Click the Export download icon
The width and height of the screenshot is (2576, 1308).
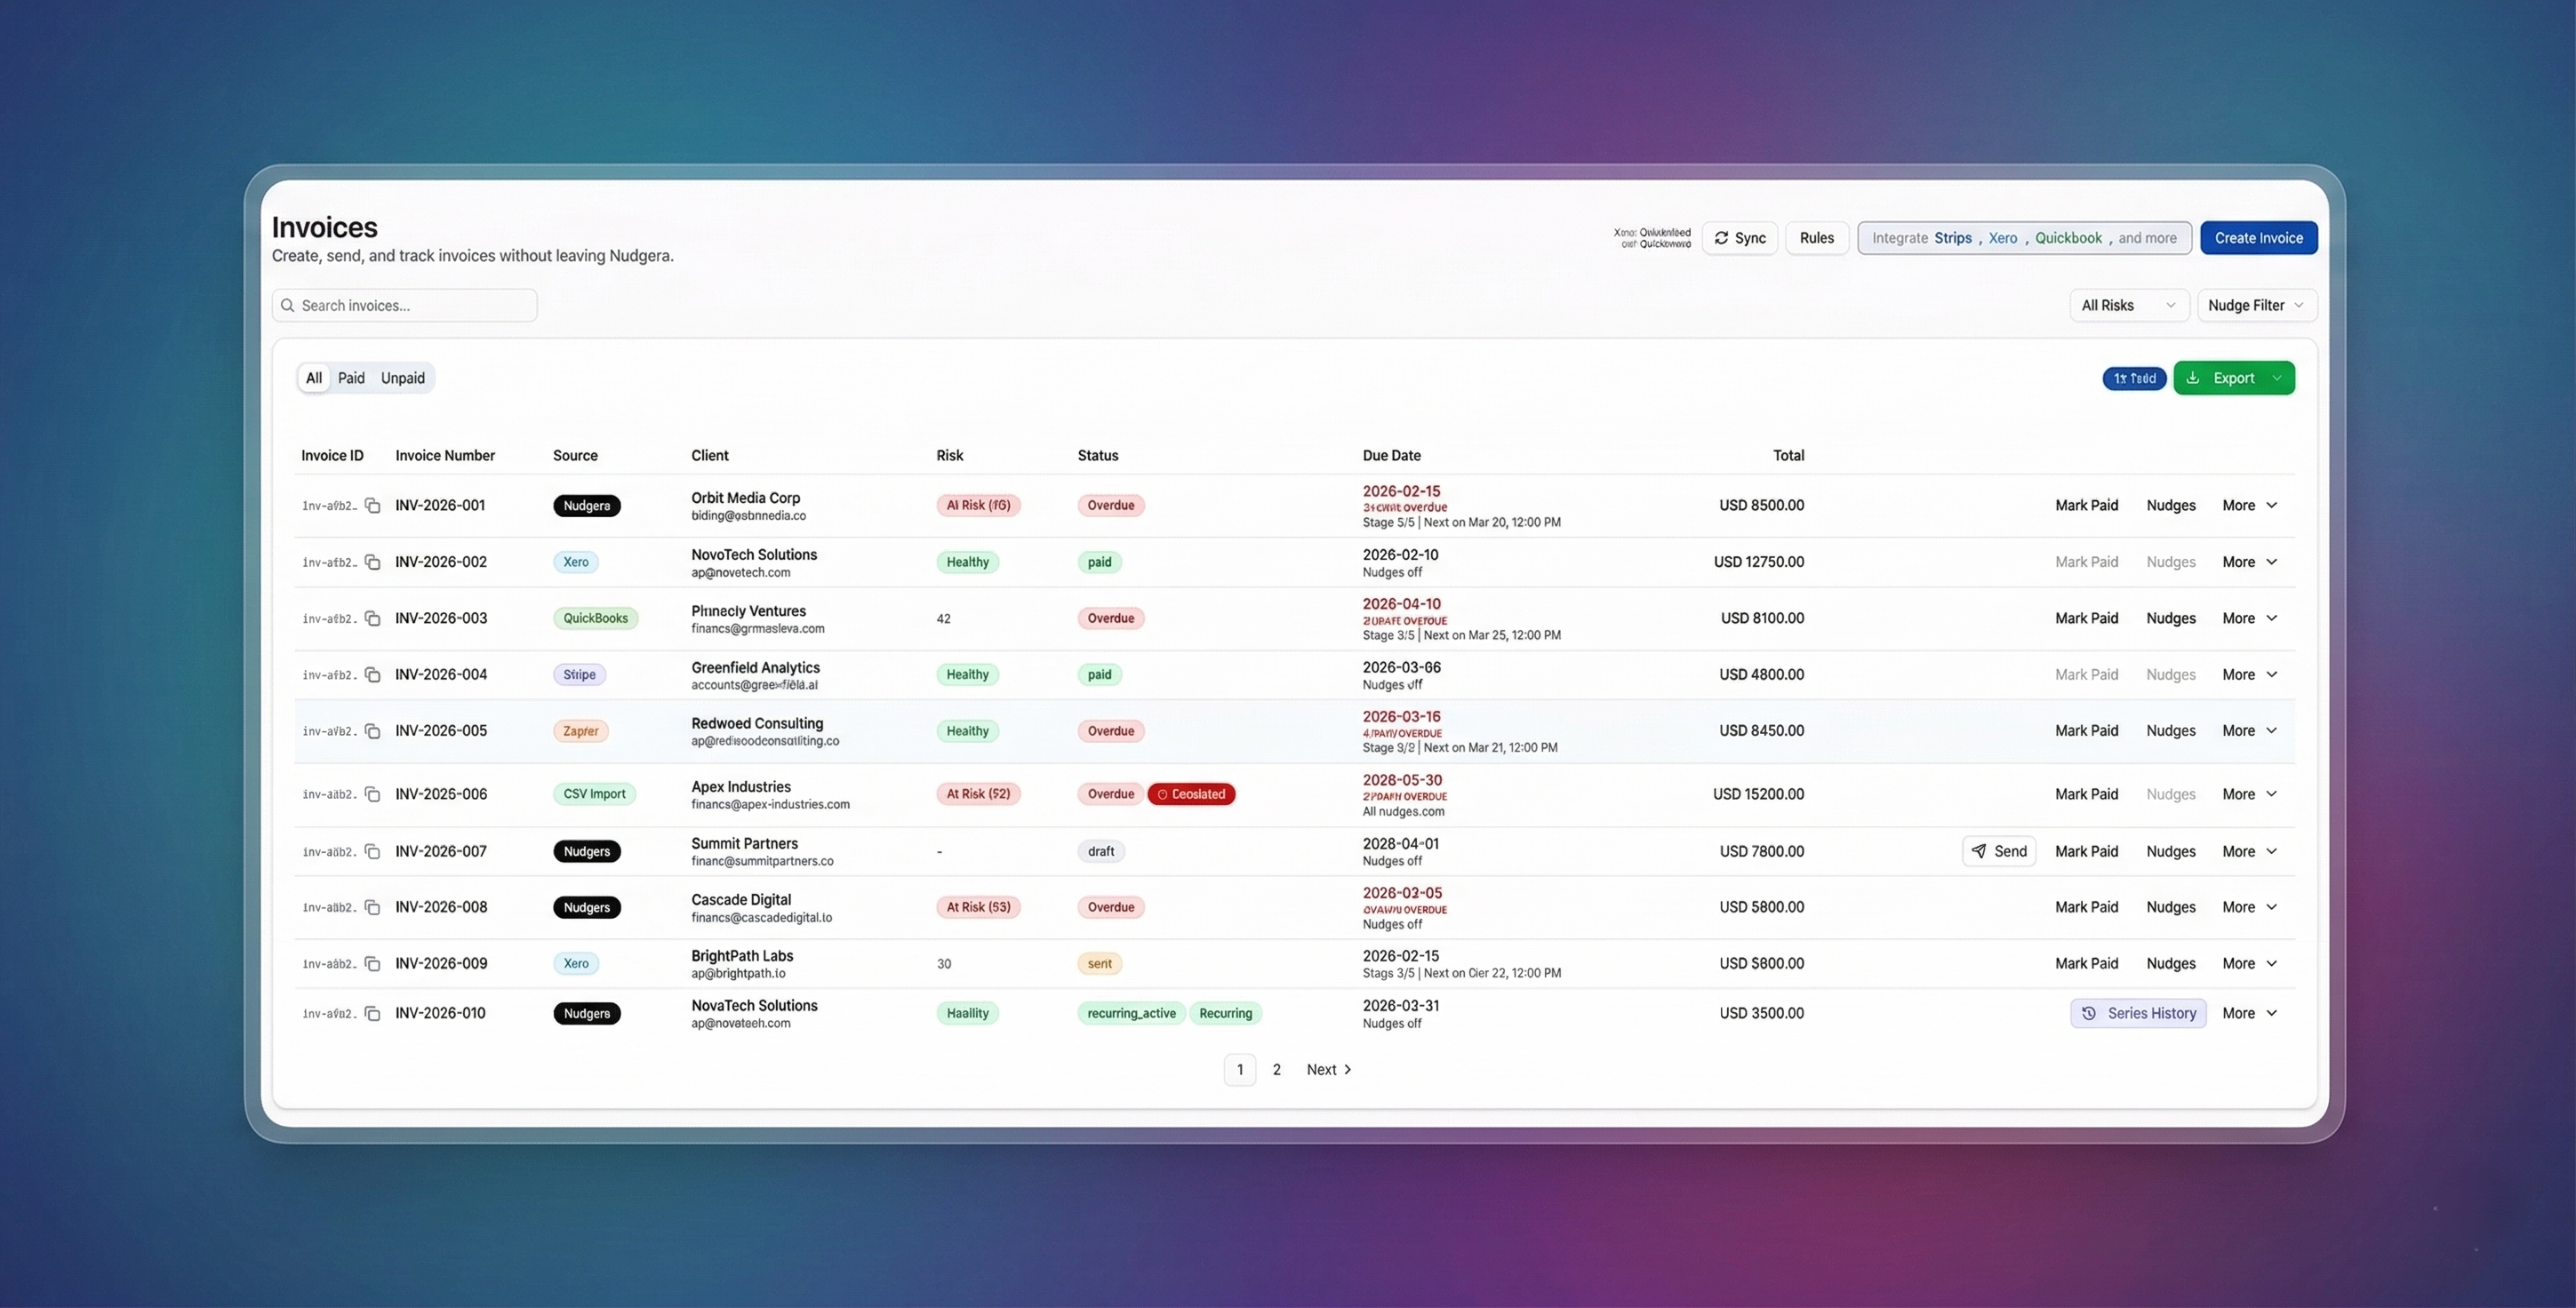[x=2193, y=378]
